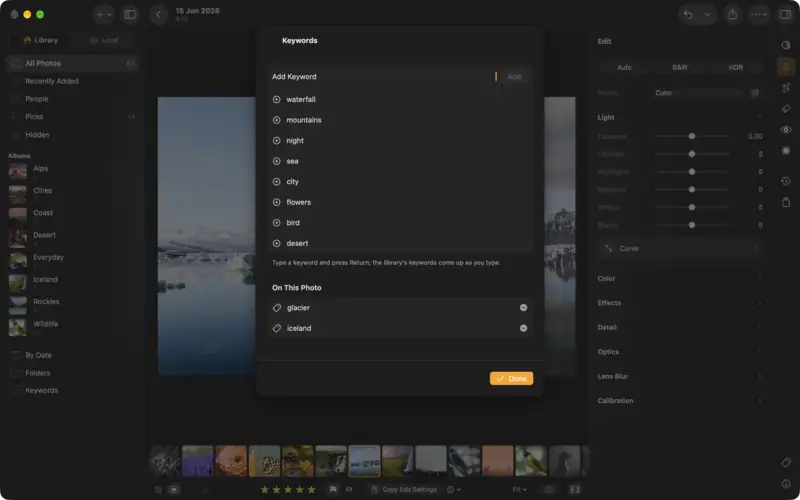Add the waterfall keyword with its plus icon
The height and width of the screenshot is (500, 800).
(x=277, y=99)
